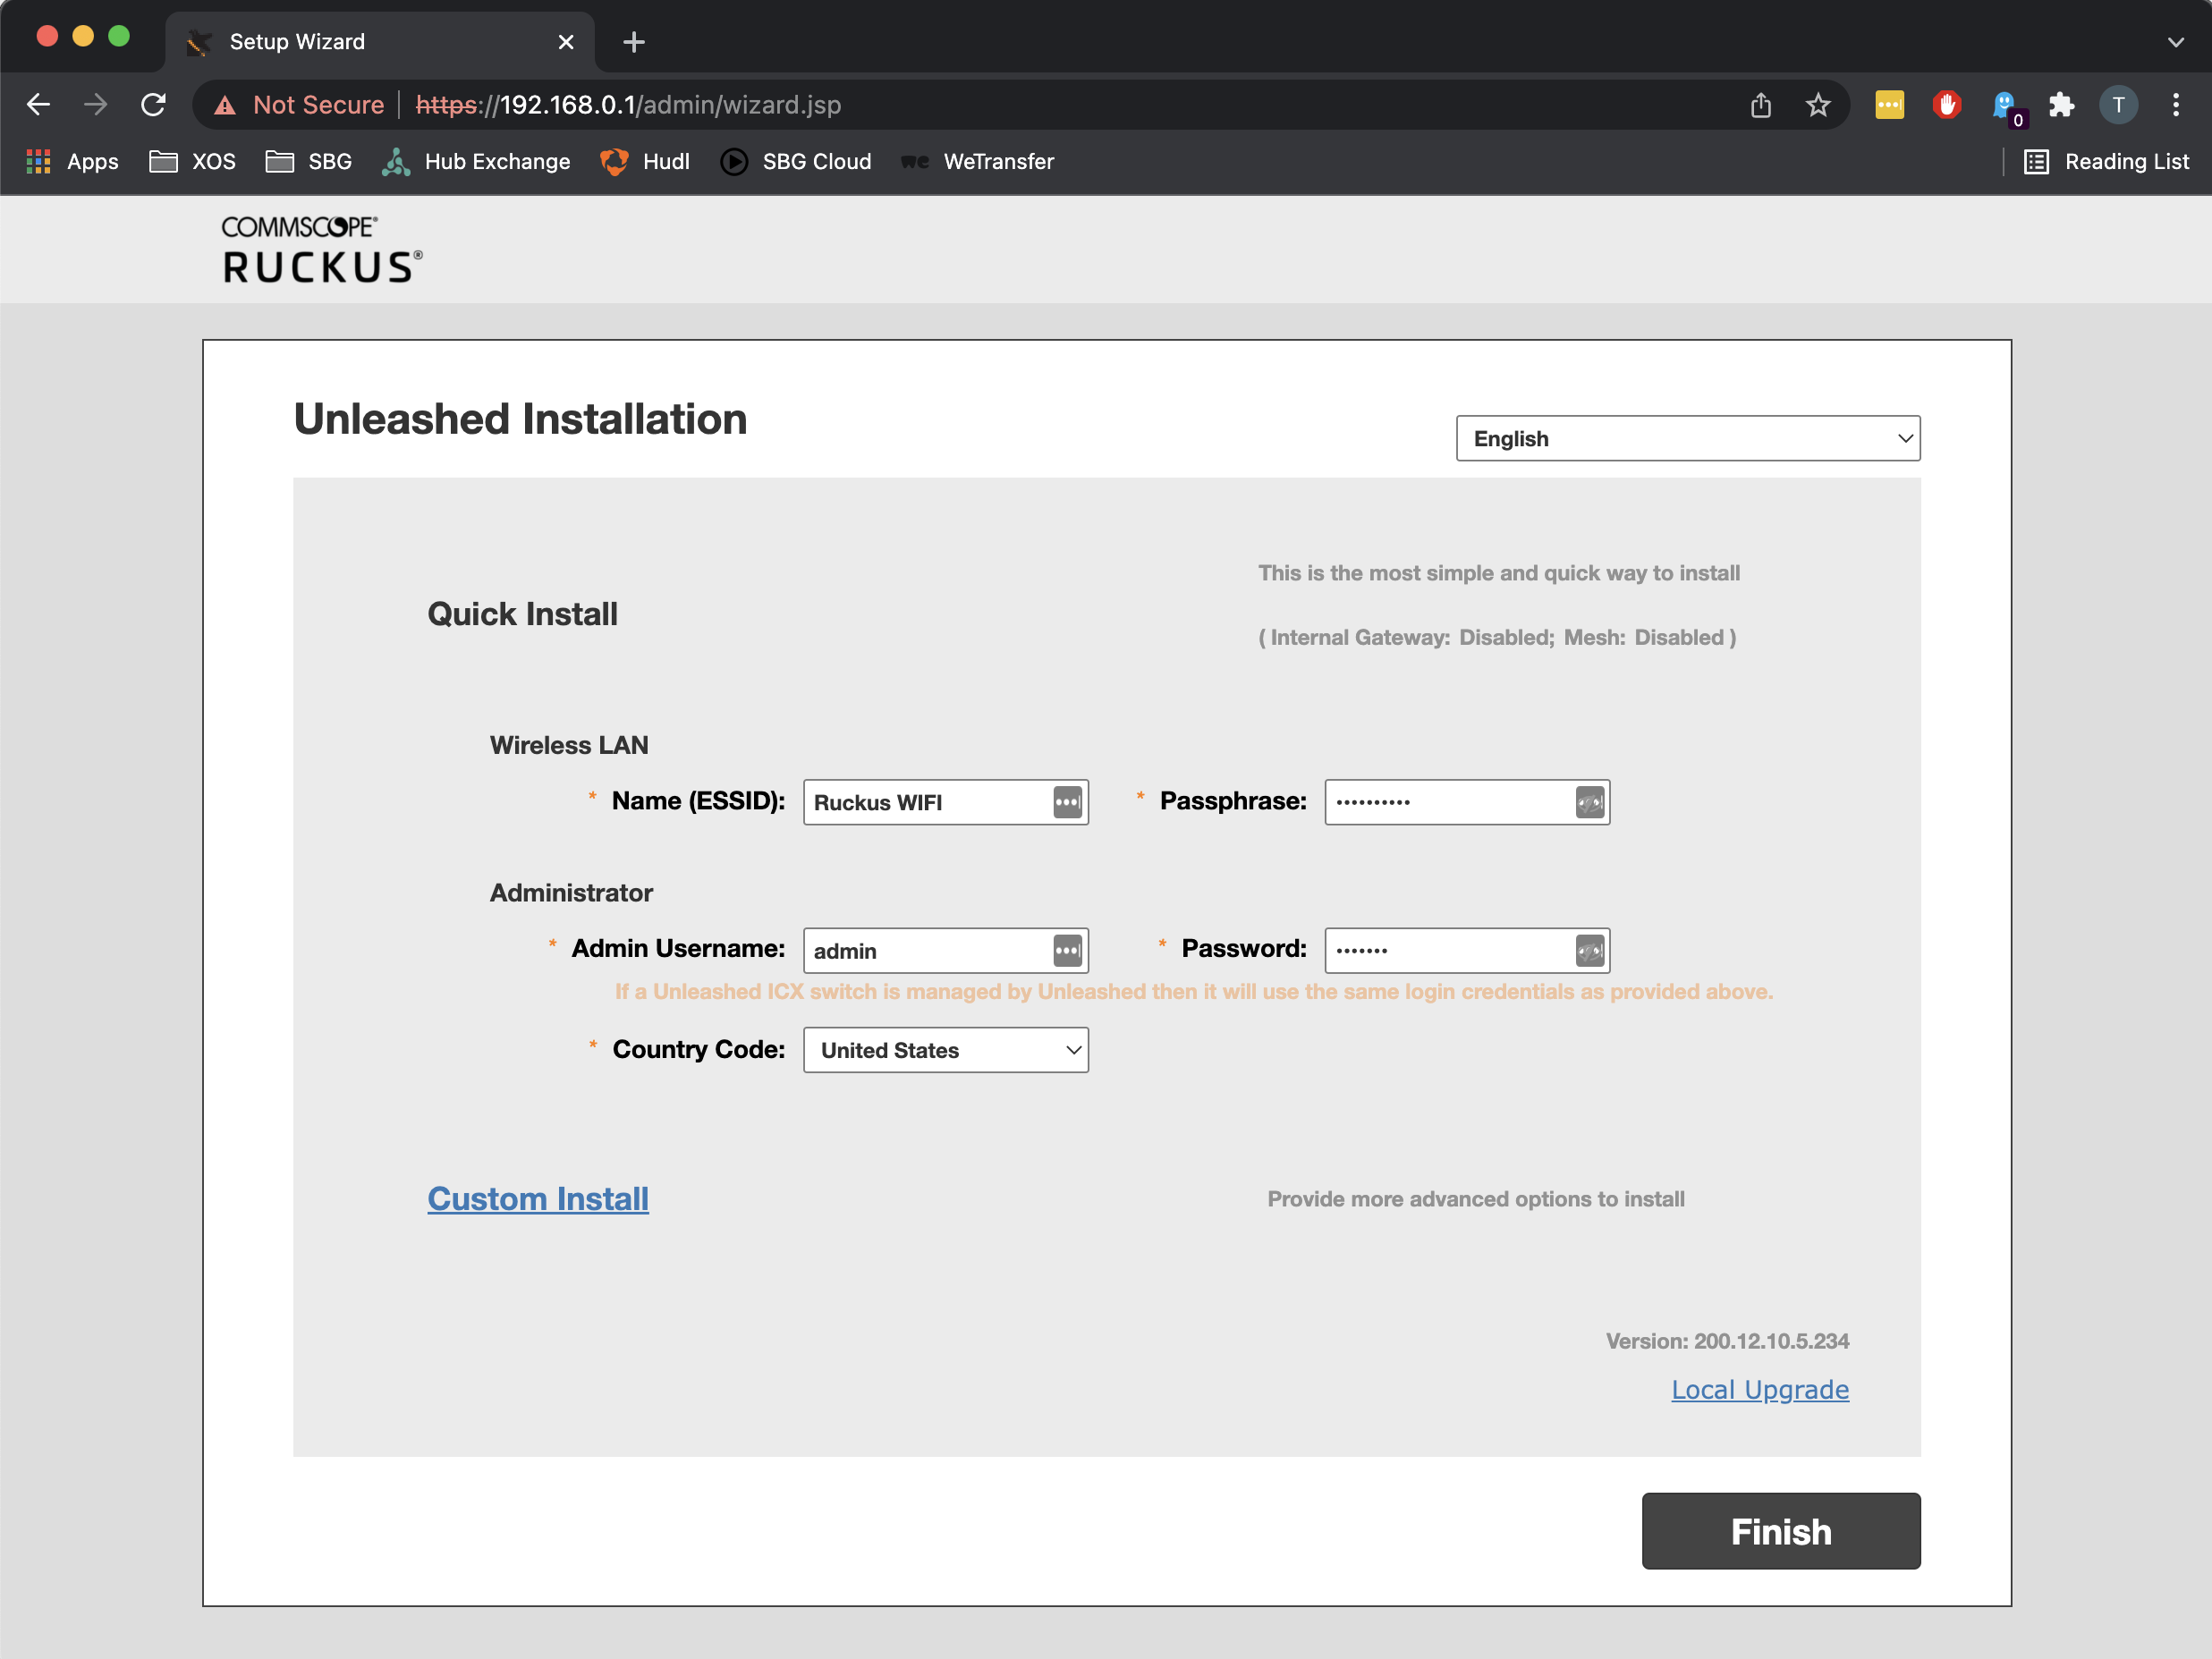The image size is (2212, 1659).
Task: Click the Administrator section label
Action: tap(571, 892)
